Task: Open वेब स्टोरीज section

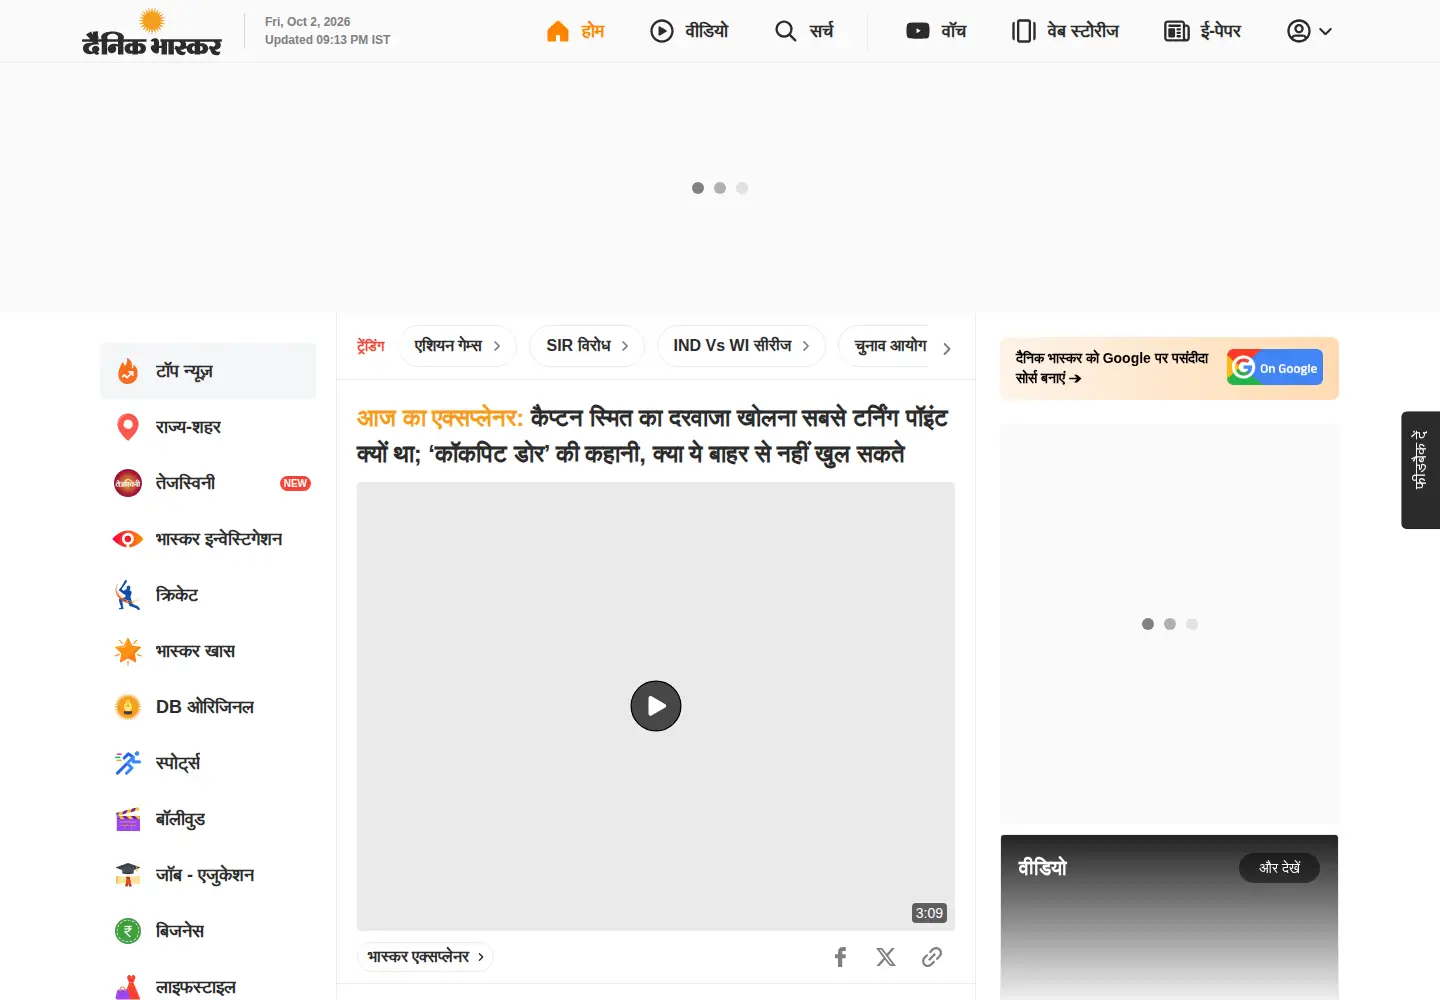Action: tap(1083, 31)
